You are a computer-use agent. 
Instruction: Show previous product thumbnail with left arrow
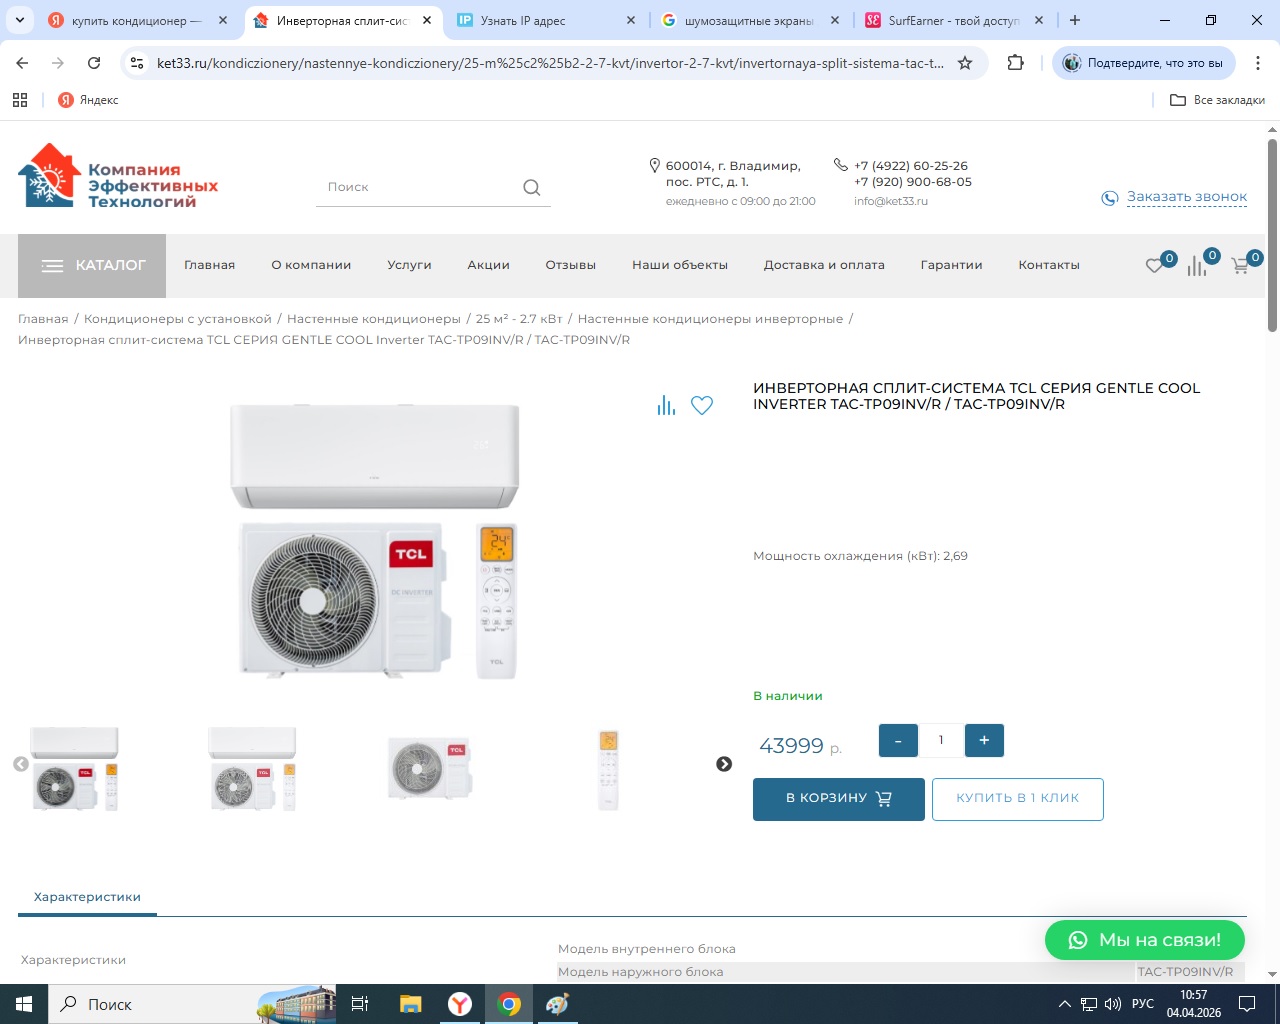(x=21, y=764)
